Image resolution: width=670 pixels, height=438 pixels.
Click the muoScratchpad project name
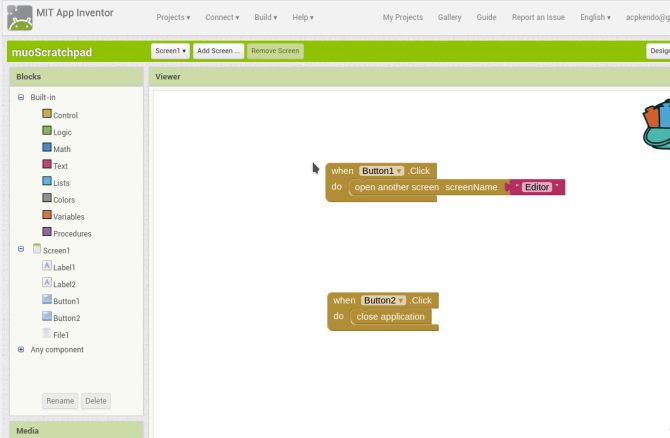52,53
